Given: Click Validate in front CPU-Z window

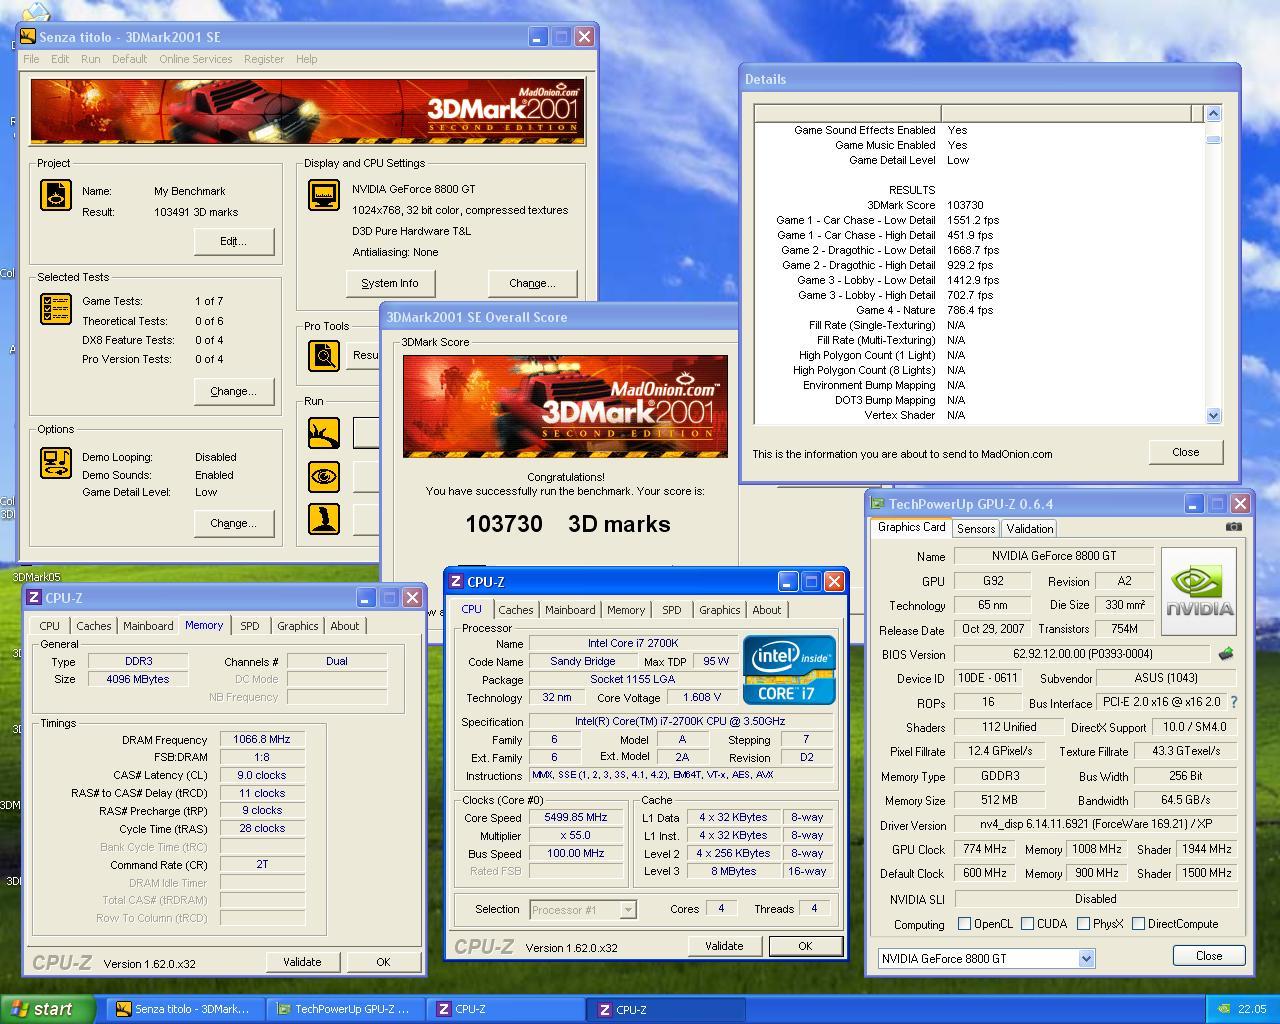Looking at the screenshot, I should pyautogui.click(x=724, y=946).
